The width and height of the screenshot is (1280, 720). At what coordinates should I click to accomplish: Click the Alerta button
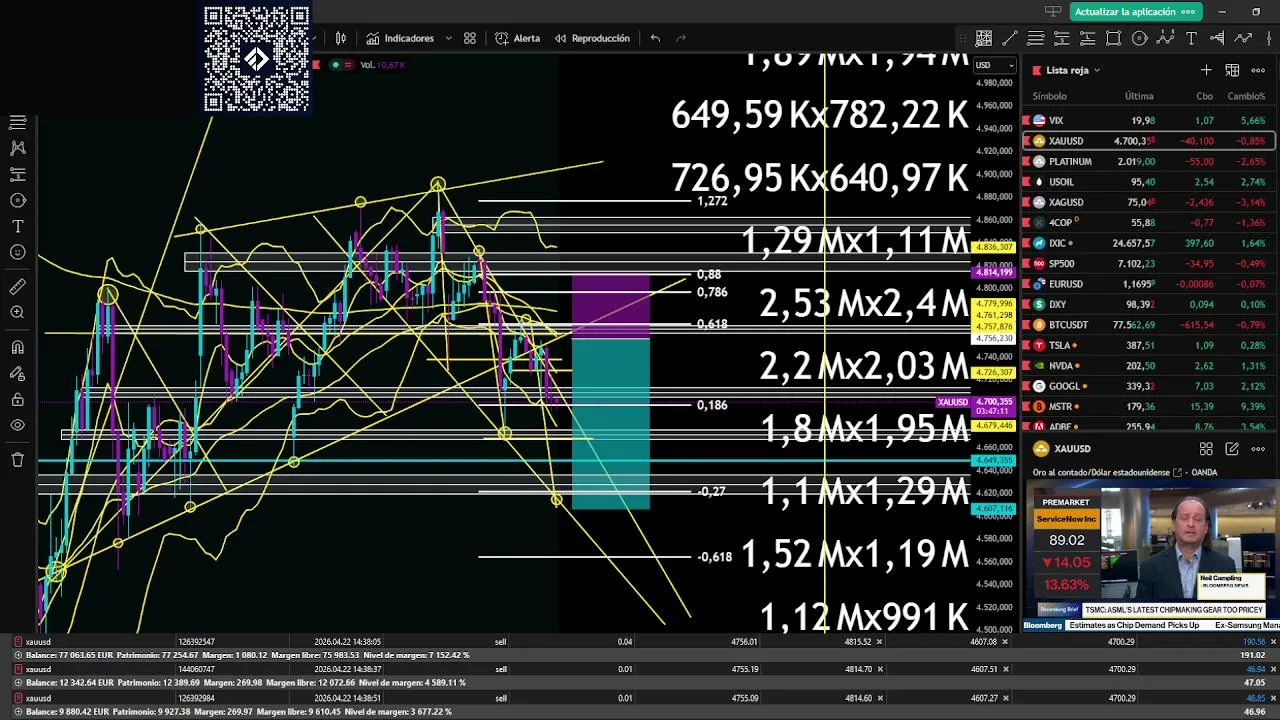tap(517, 38)
